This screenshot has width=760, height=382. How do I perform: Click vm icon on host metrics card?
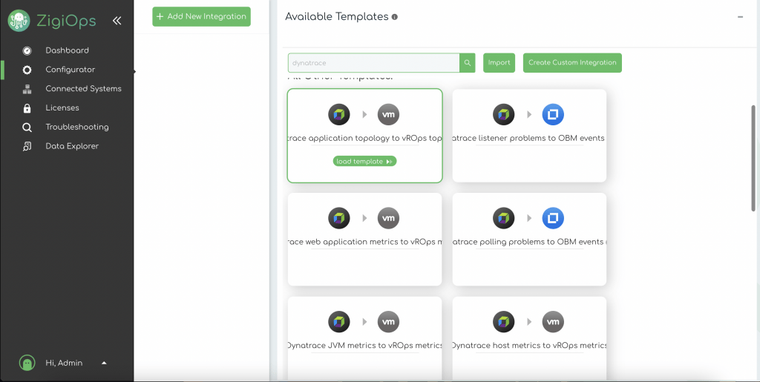pos(553,322)
